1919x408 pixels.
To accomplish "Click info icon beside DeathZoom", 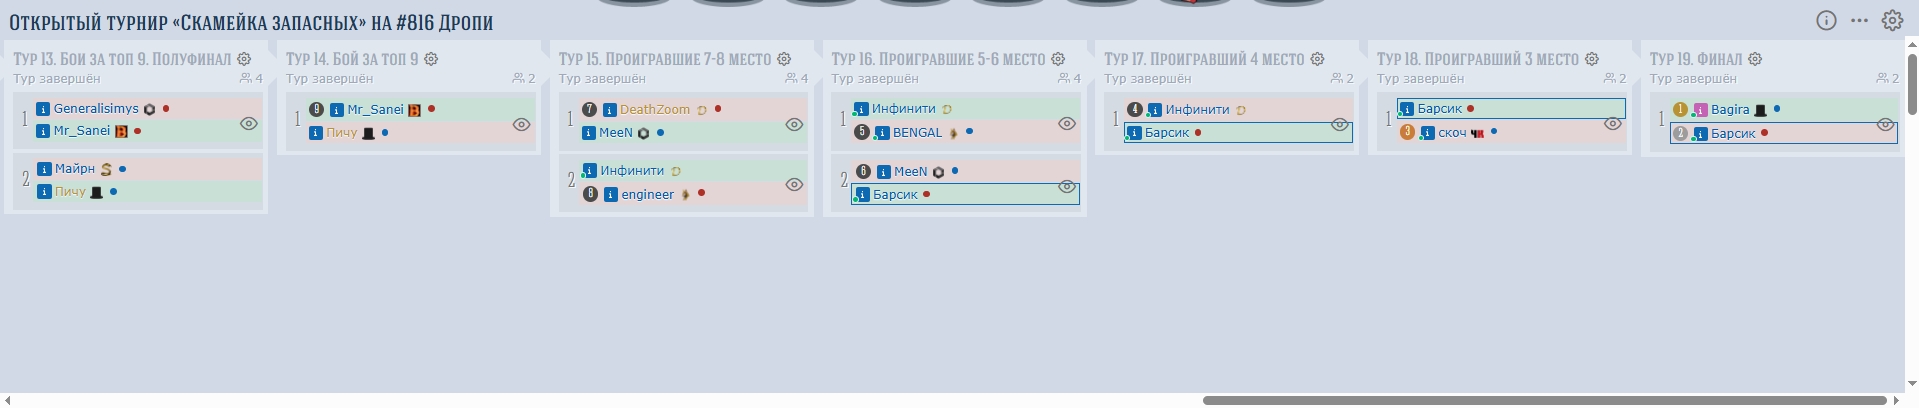I will tap(609, 110).
